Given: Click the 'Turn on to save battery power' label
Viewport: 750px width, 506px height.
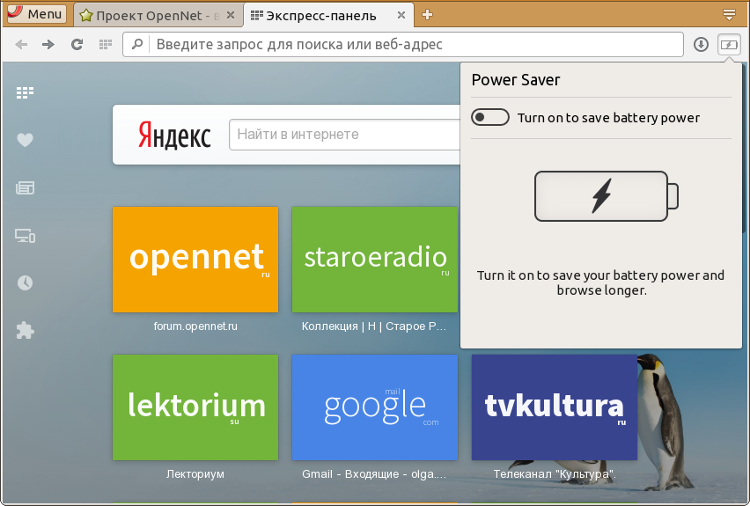Looking at the screenshot, I should (608, 118).
